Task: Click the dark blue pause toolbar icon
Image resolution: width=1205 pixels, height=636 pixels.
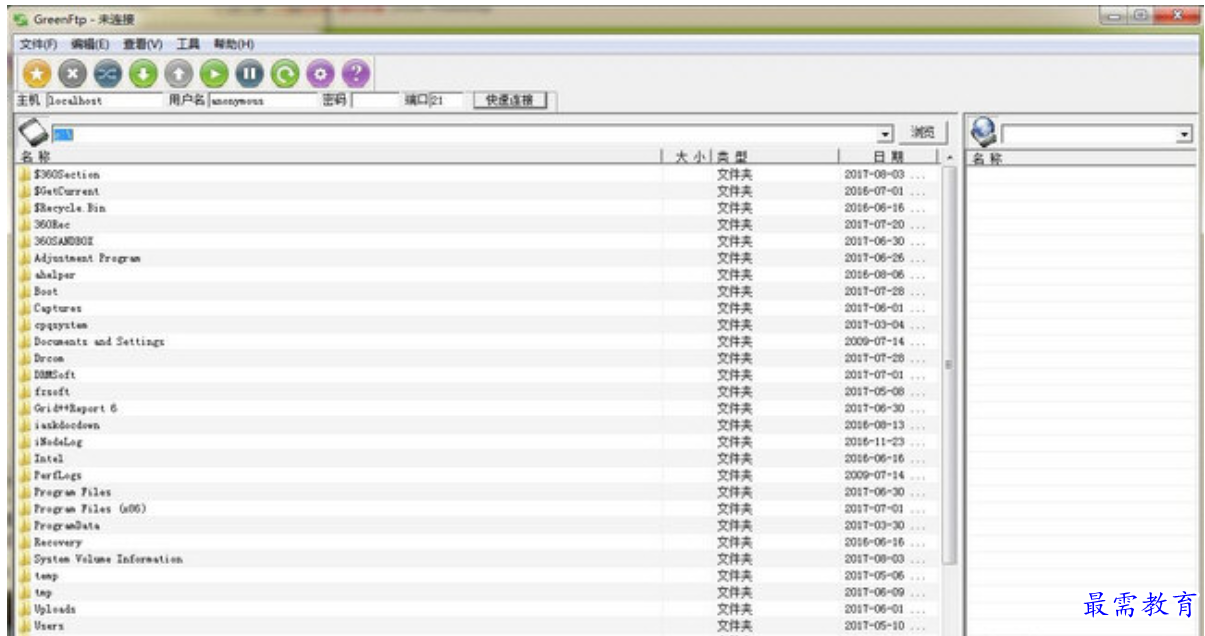Action: pos(250,73)
